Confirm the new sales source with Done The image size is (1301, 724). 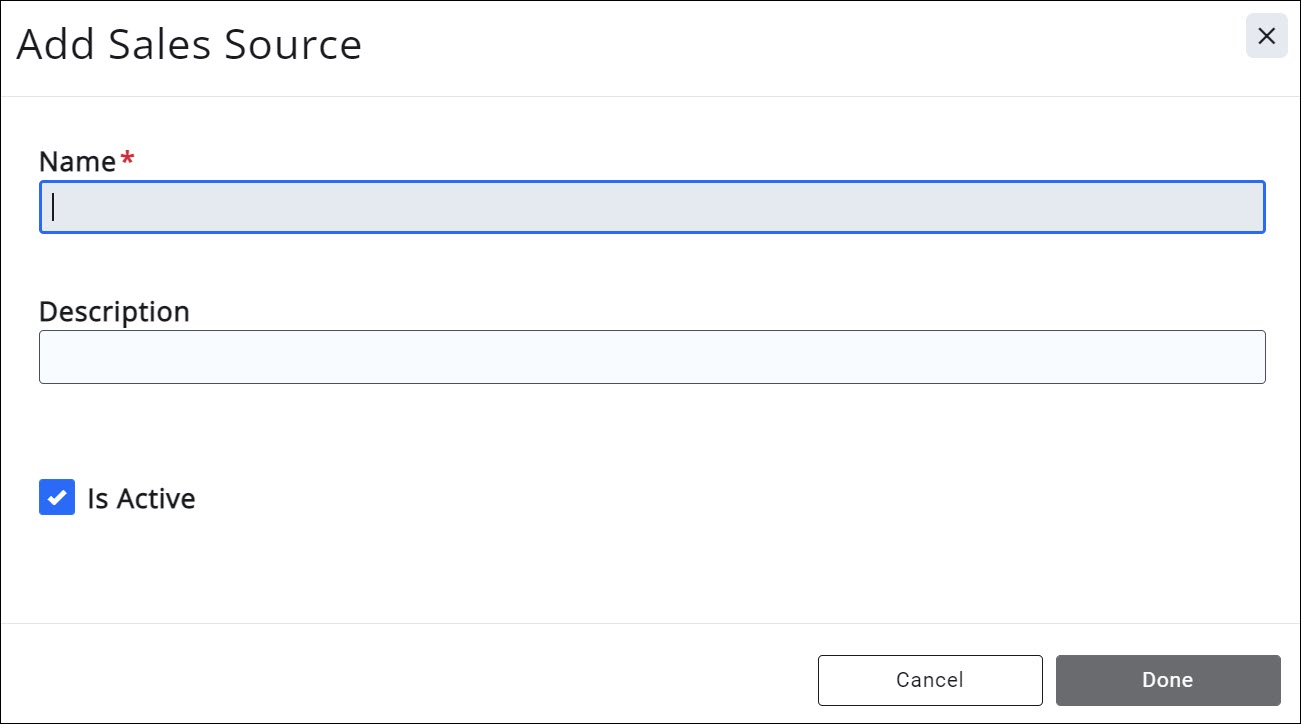tap(1167, 680)
